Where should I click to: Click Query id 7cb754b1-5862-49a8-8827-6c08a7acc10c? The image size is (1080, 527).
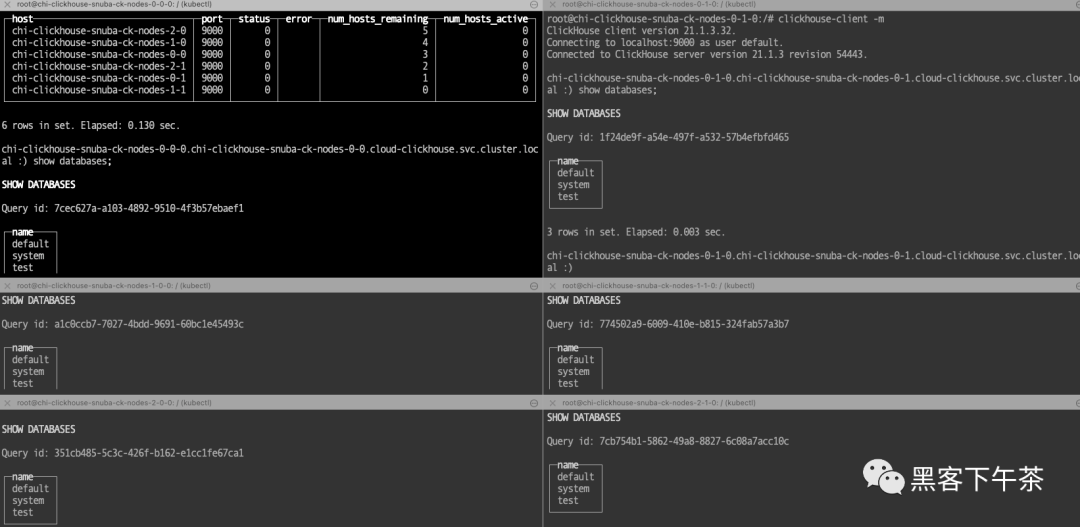(668, 441)
